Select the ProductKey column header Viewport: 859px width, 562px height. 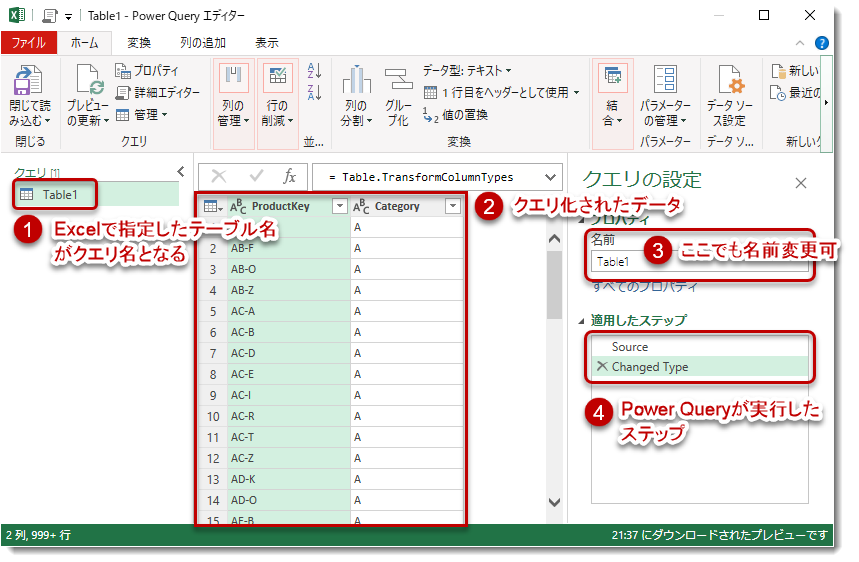click(281, 207)
